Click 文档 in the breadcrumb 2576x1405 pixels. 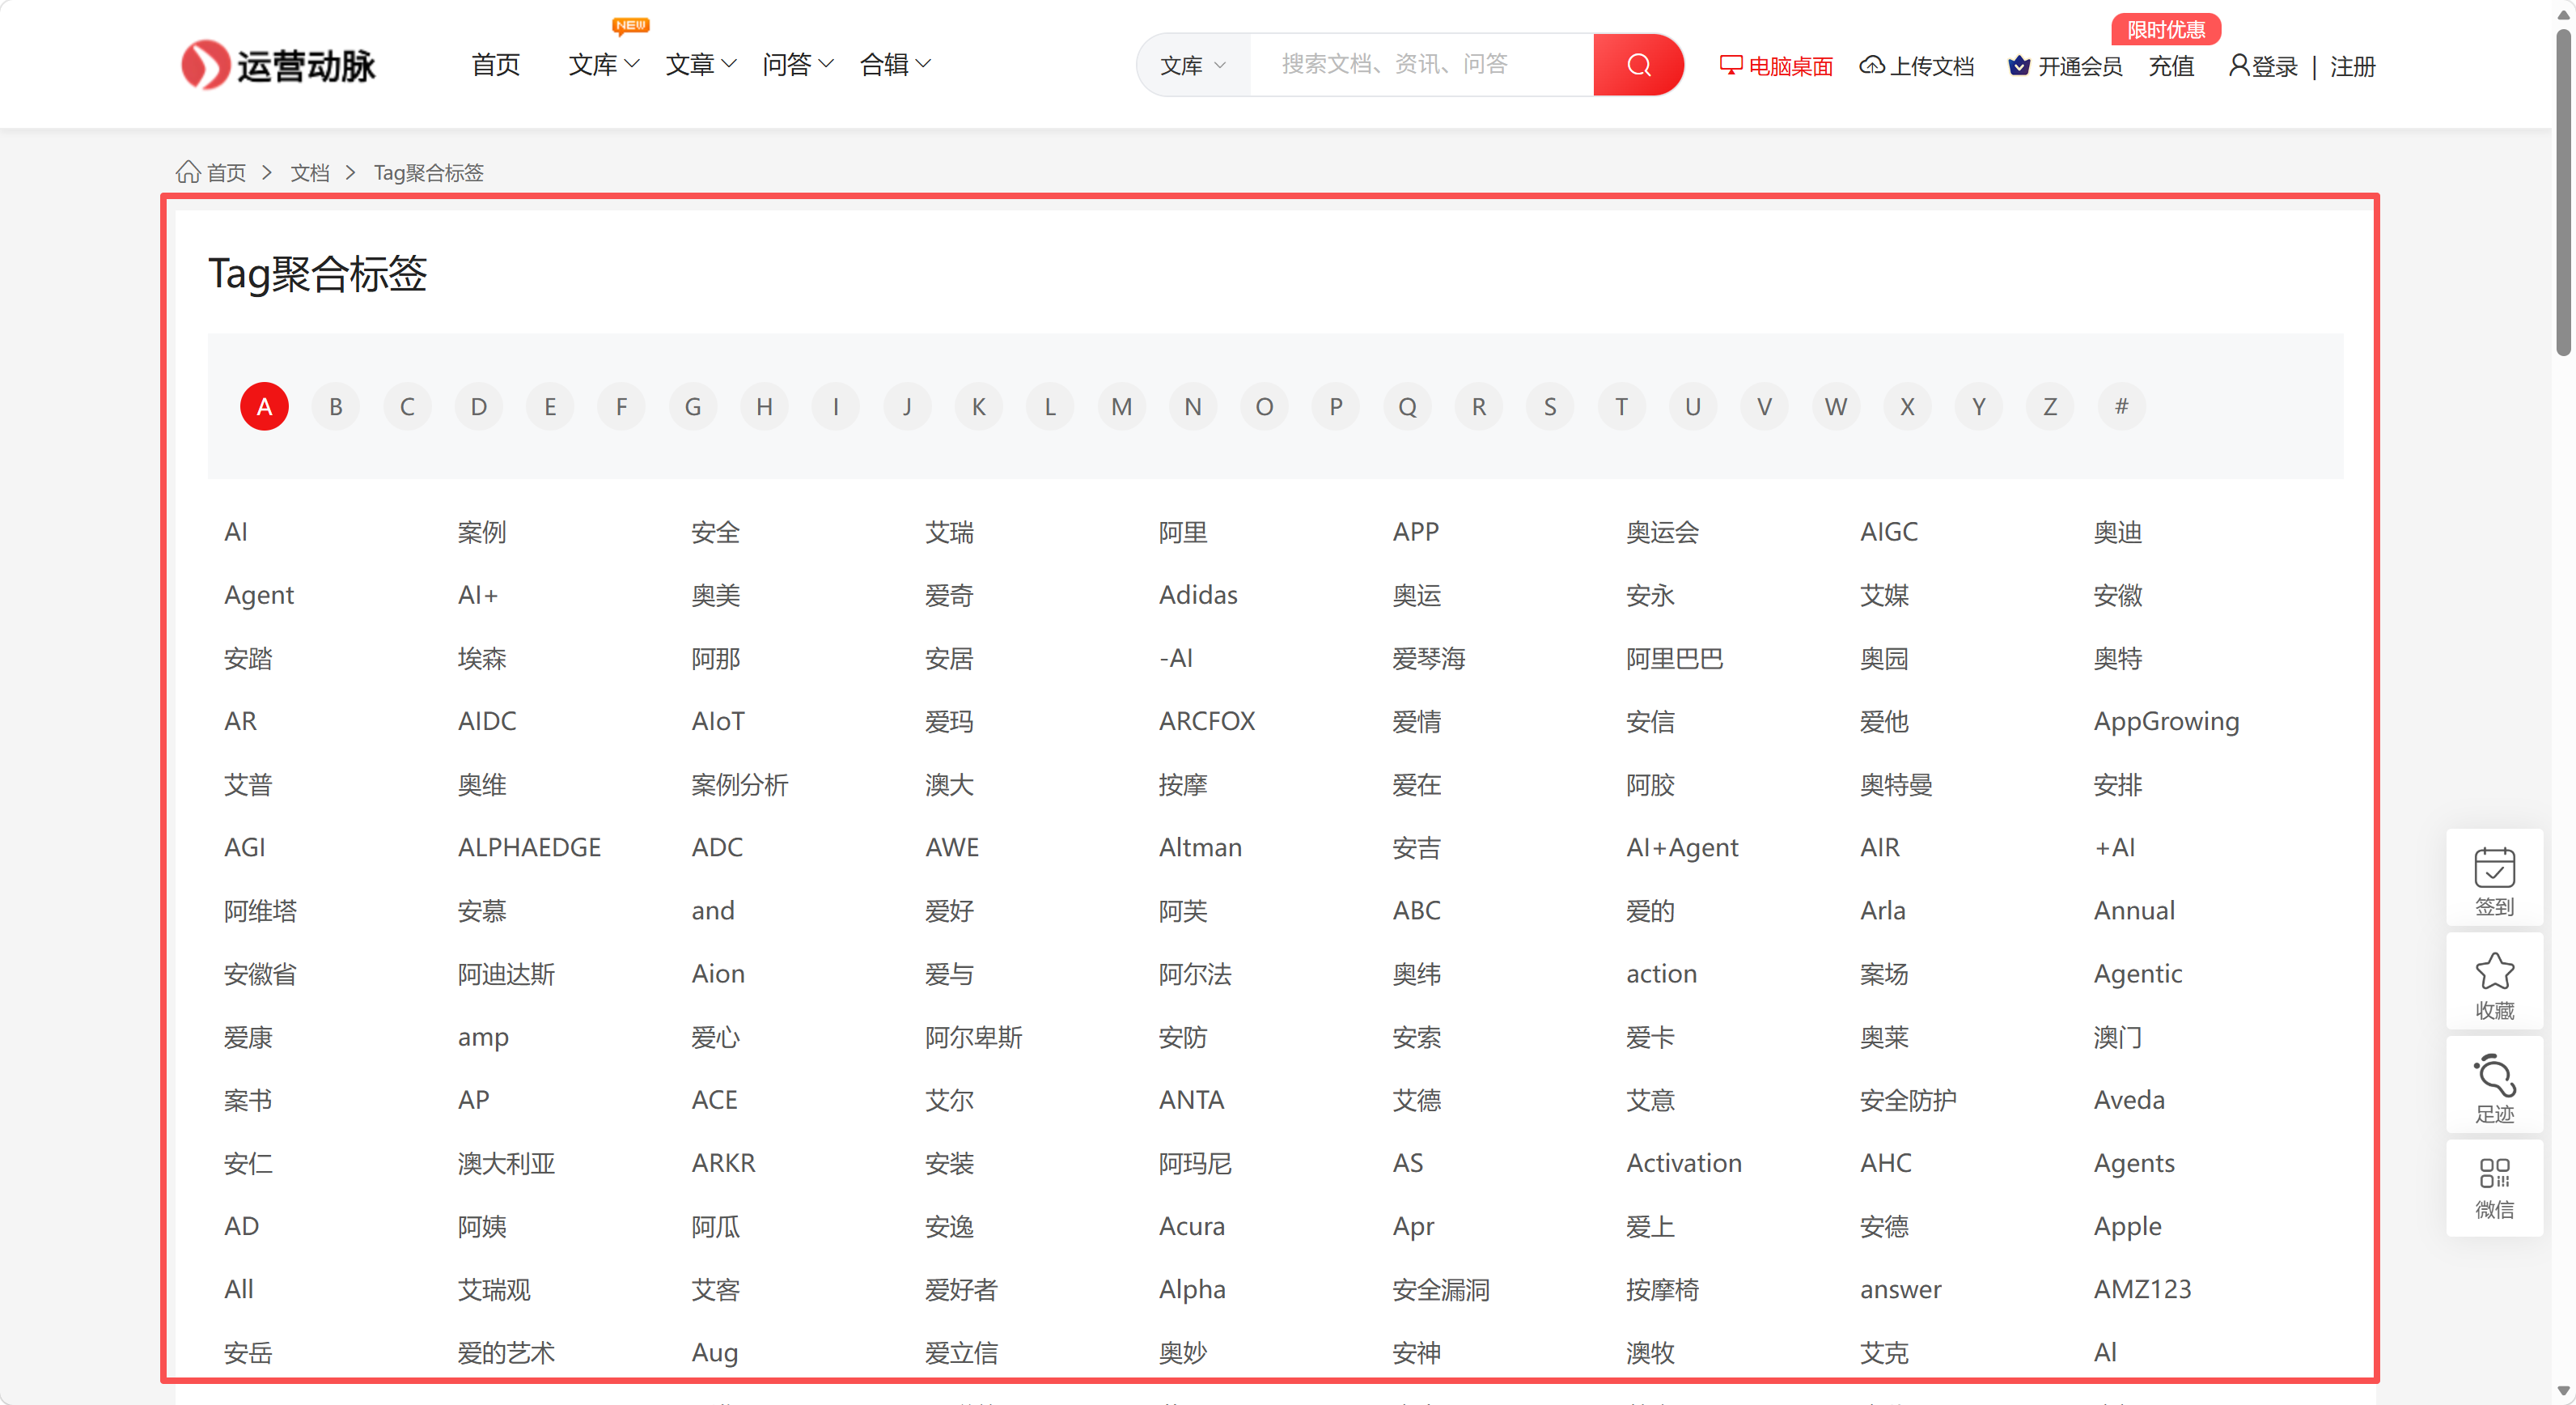pos(310,172)
